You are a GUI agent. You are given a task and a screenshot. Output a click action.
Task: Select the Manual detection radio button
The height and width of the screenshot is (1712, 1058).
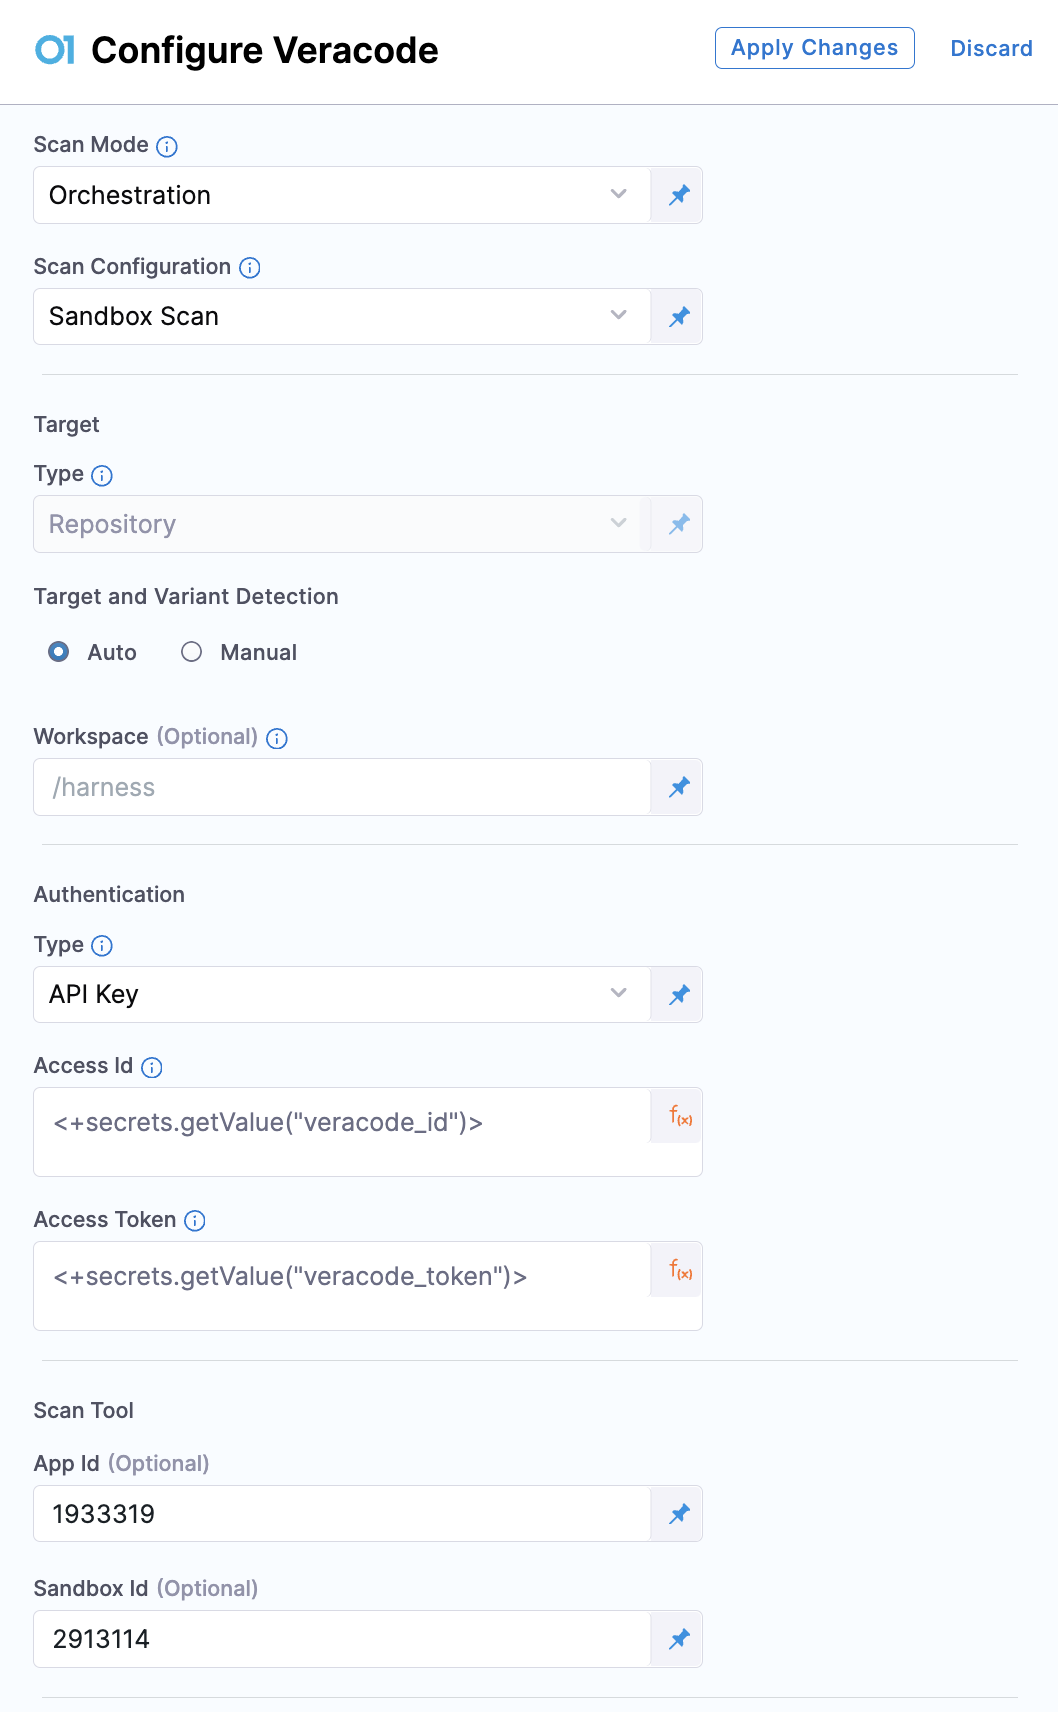click(x=191, y=652)
